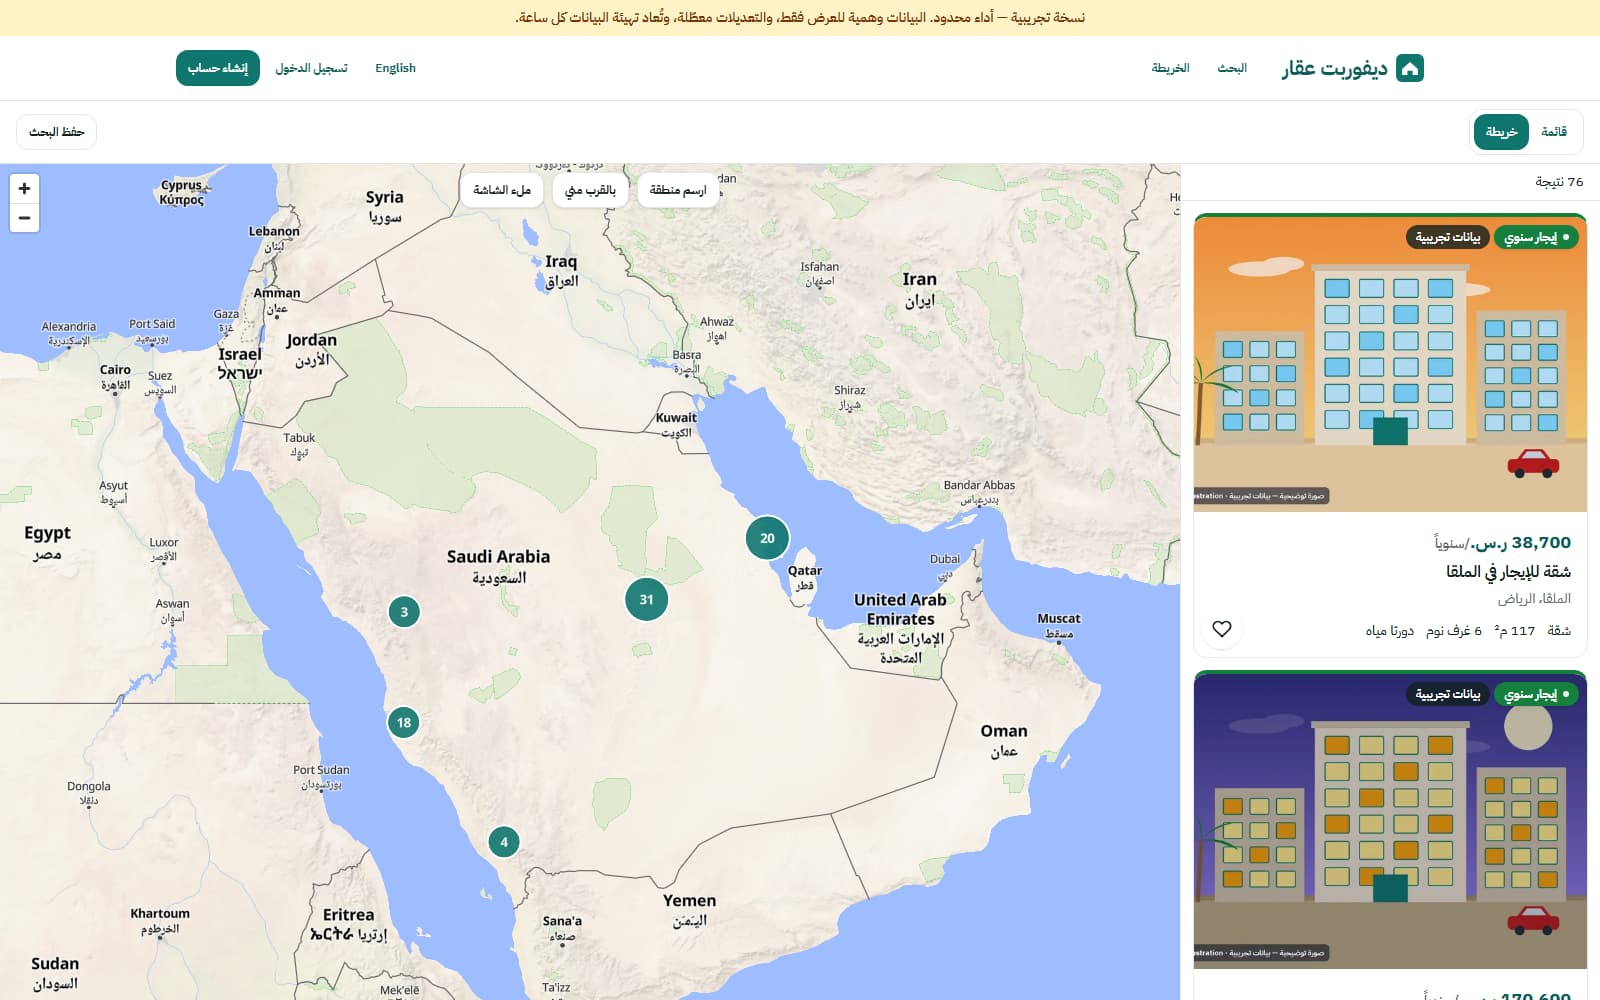Click the ديفورت عقار site name

click(1334, 68)
